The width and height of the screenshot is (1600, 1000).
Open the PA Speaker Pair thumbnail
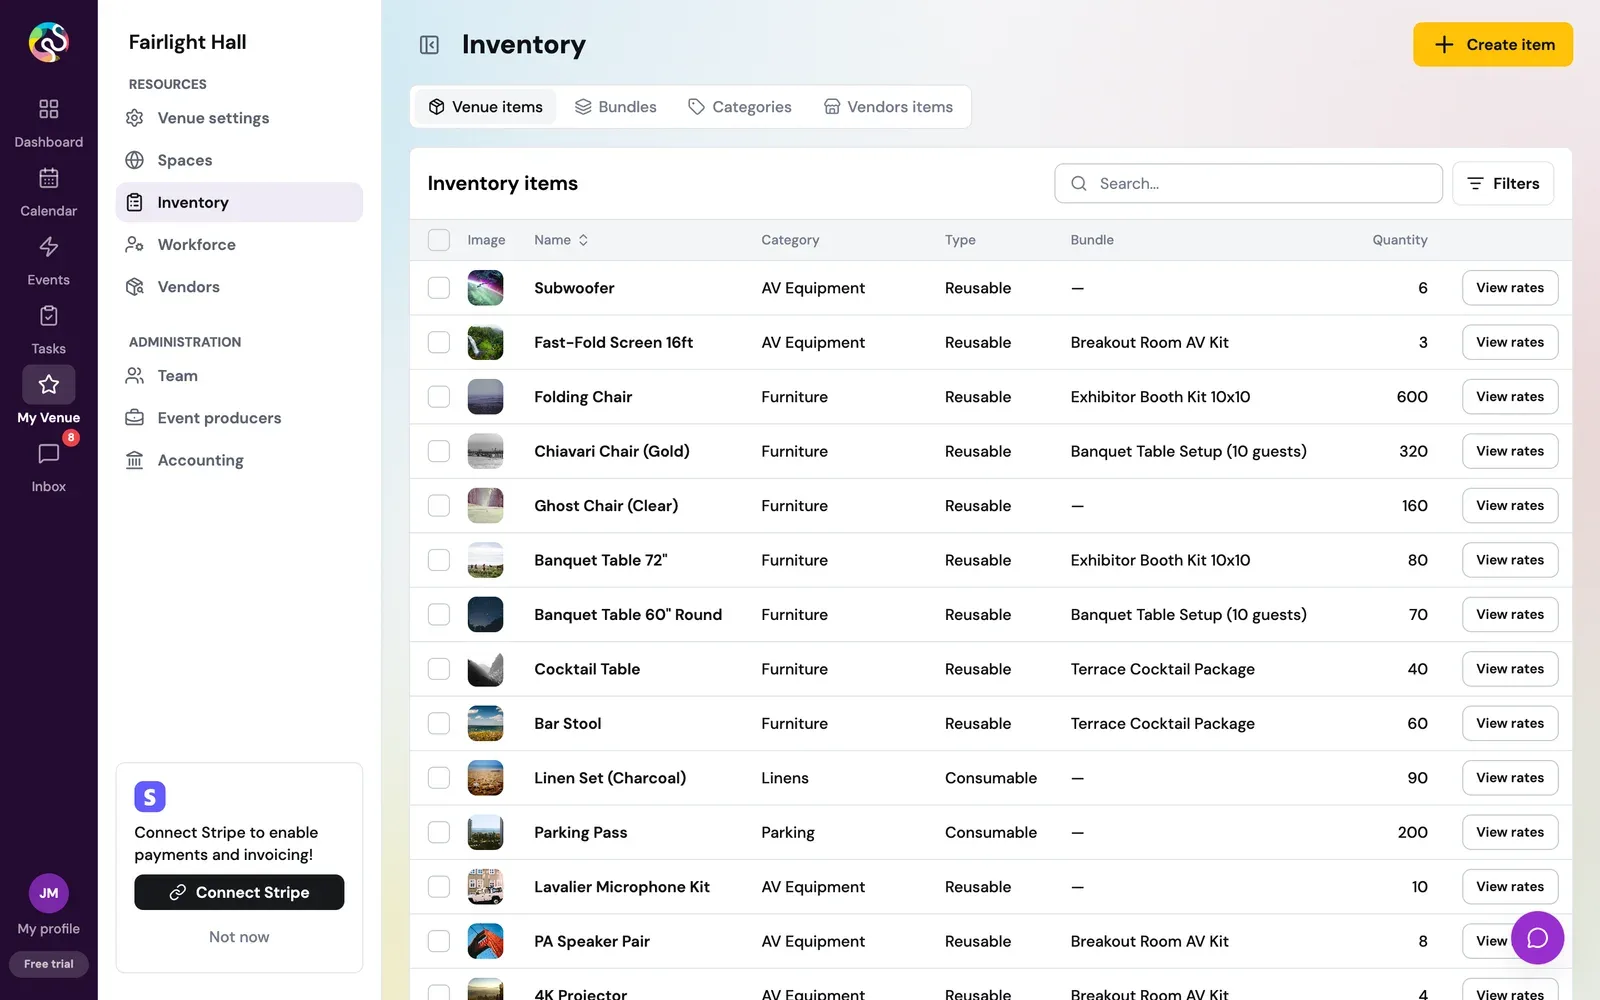pos(485,941)
